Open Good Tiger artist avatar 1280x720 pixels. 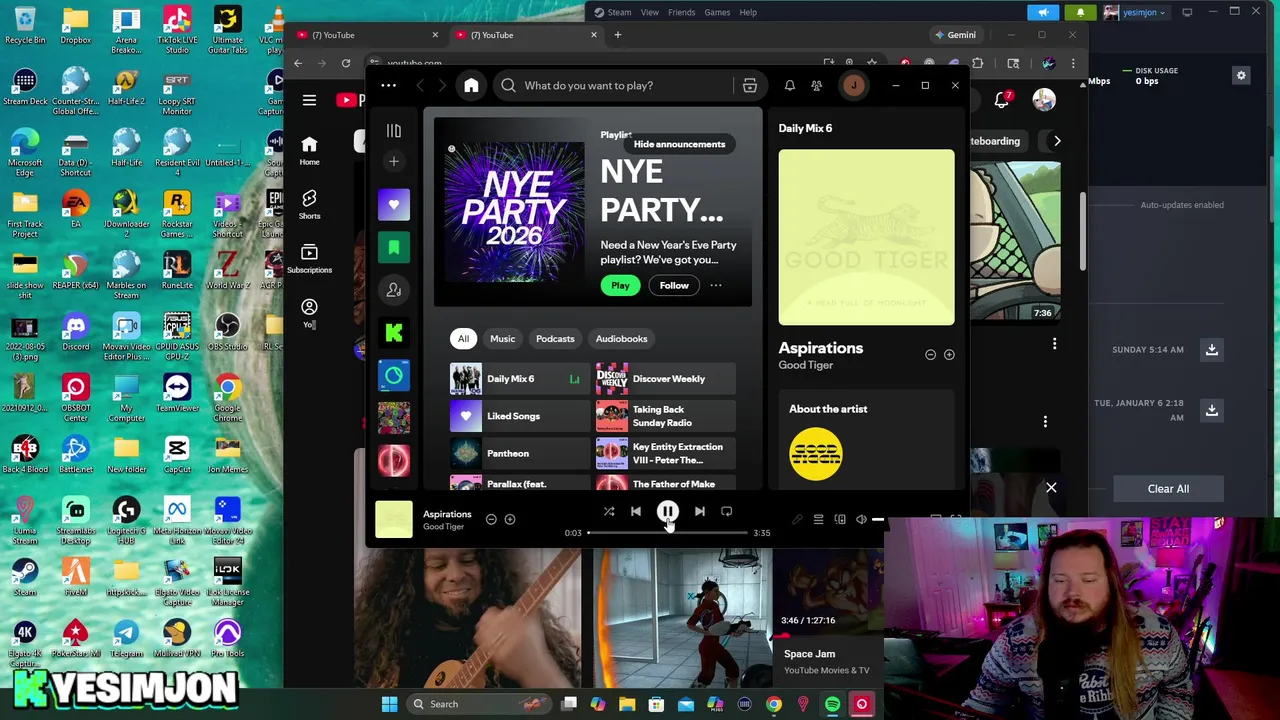tap(815, 455)
